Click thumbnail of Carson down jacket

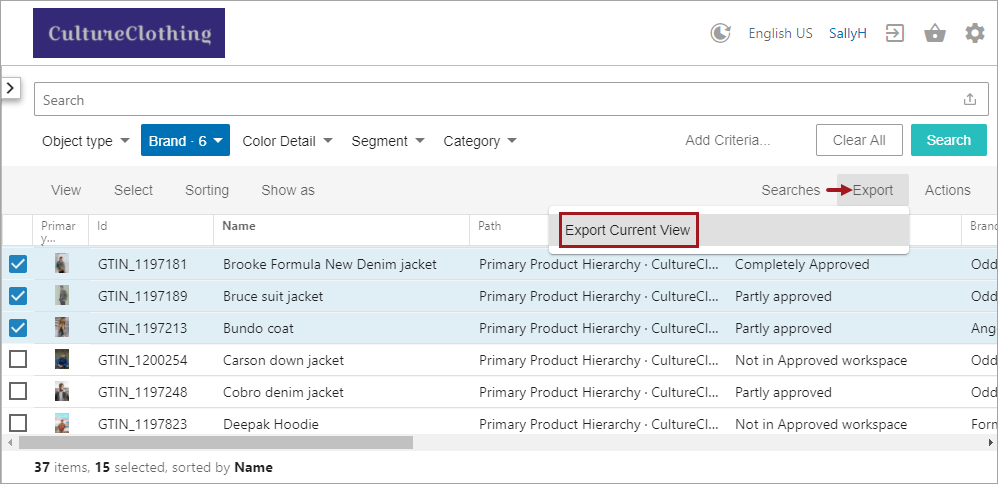[x=62, y=360]
